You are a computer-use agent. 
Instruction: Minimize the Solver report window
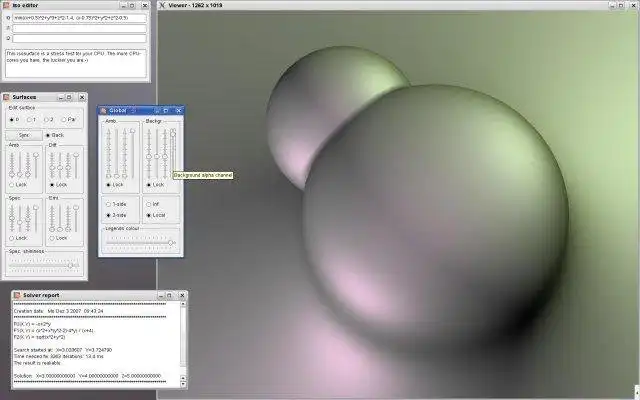point(161,295)
